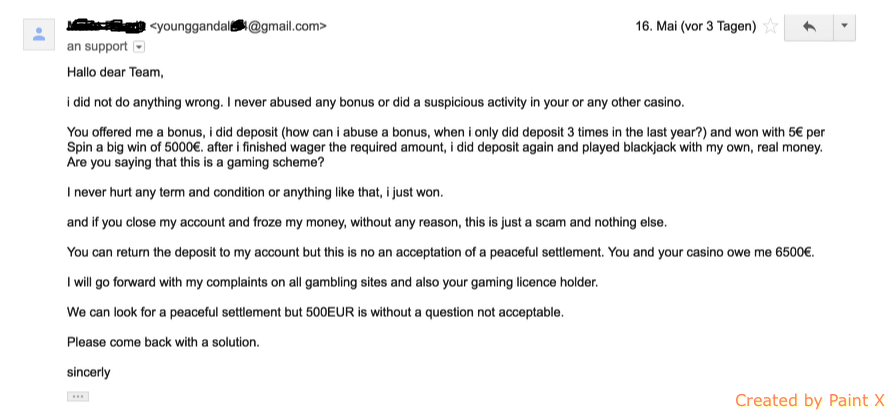Viewport: 890px width, 415px height.
Task: Click the sentence 'this is just a scam'
Action: [367, 223]
